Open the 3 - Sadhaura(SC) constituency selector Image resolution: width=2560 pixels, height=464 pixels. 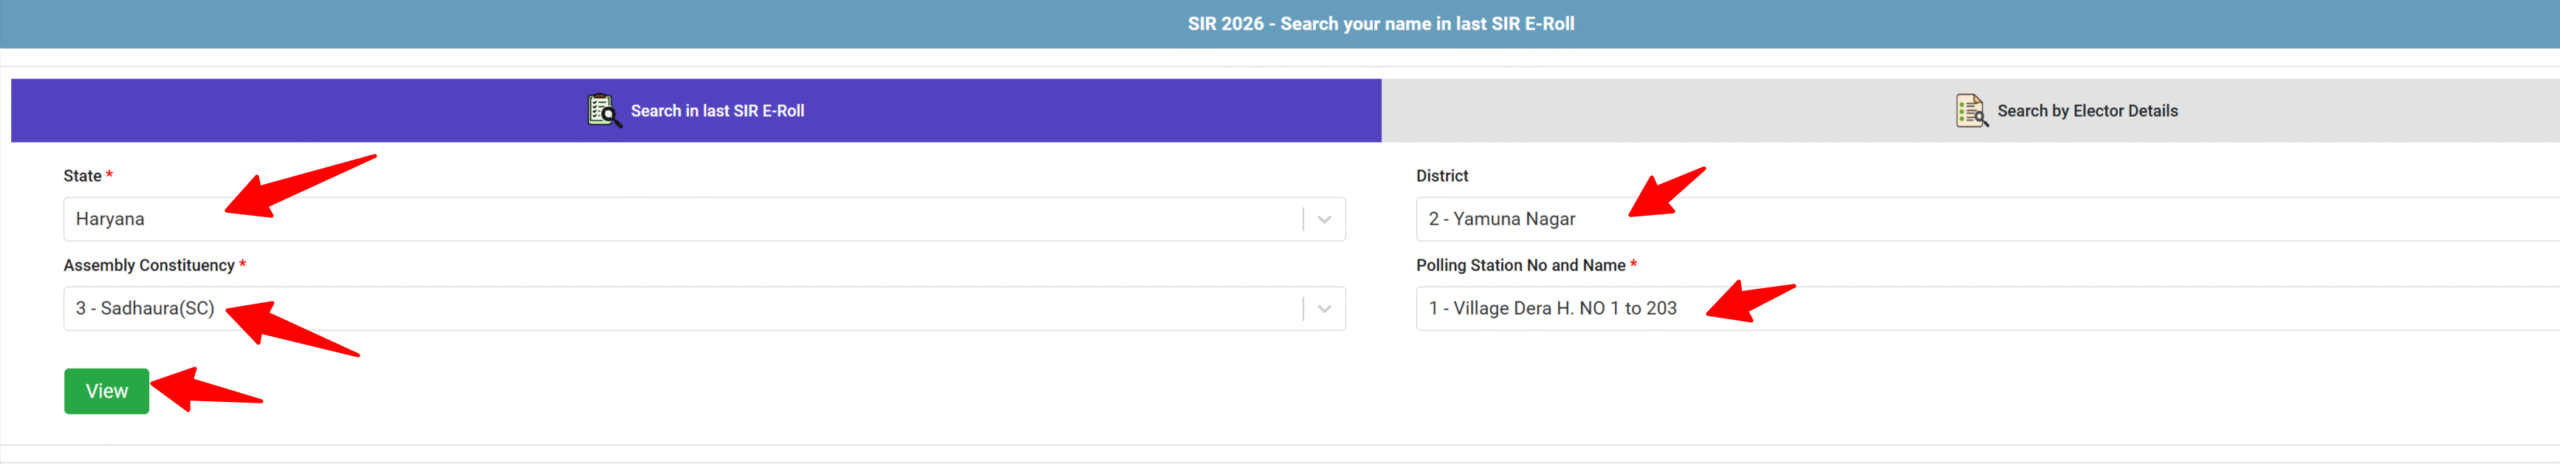680,309
